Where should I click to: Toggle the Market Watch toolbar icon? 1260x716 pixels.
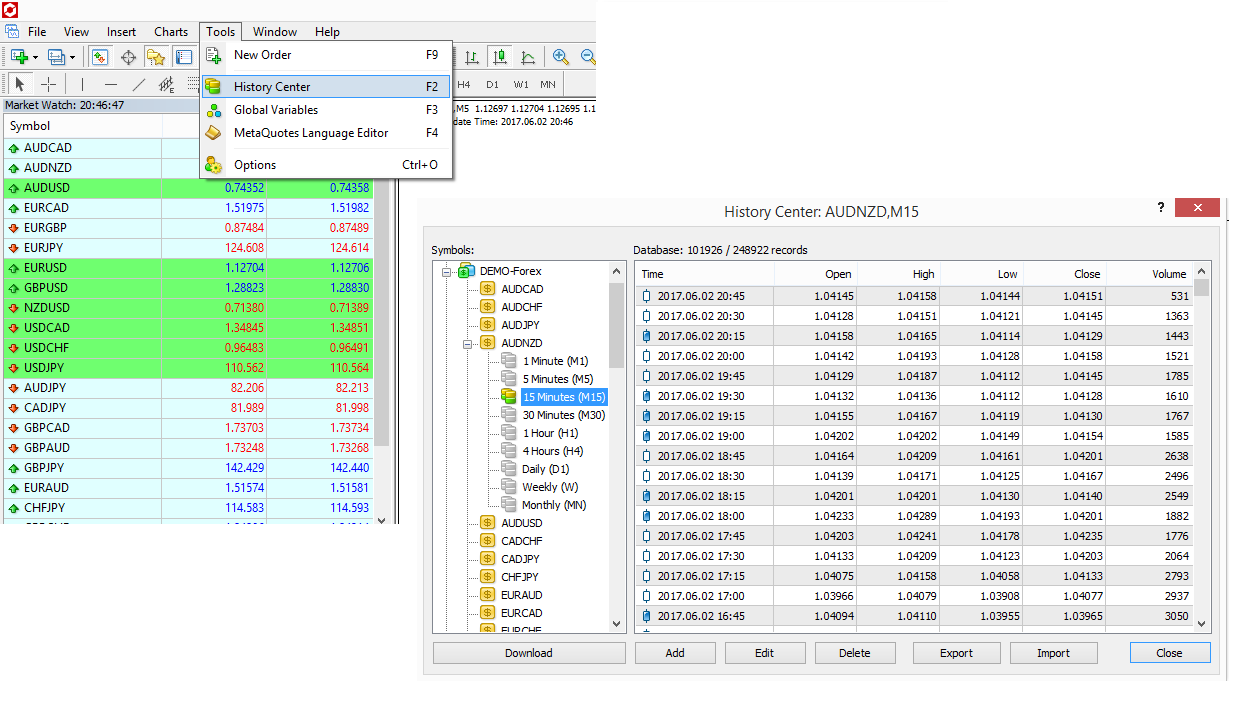click(x=100, y=57)
